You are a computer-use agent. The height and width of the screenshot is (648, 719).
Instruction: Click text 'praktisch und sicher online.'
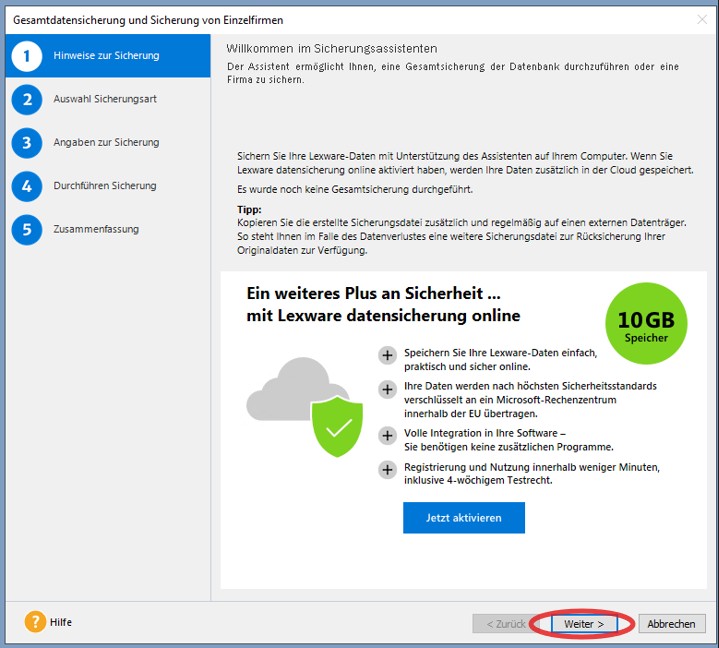pos(467,366)
